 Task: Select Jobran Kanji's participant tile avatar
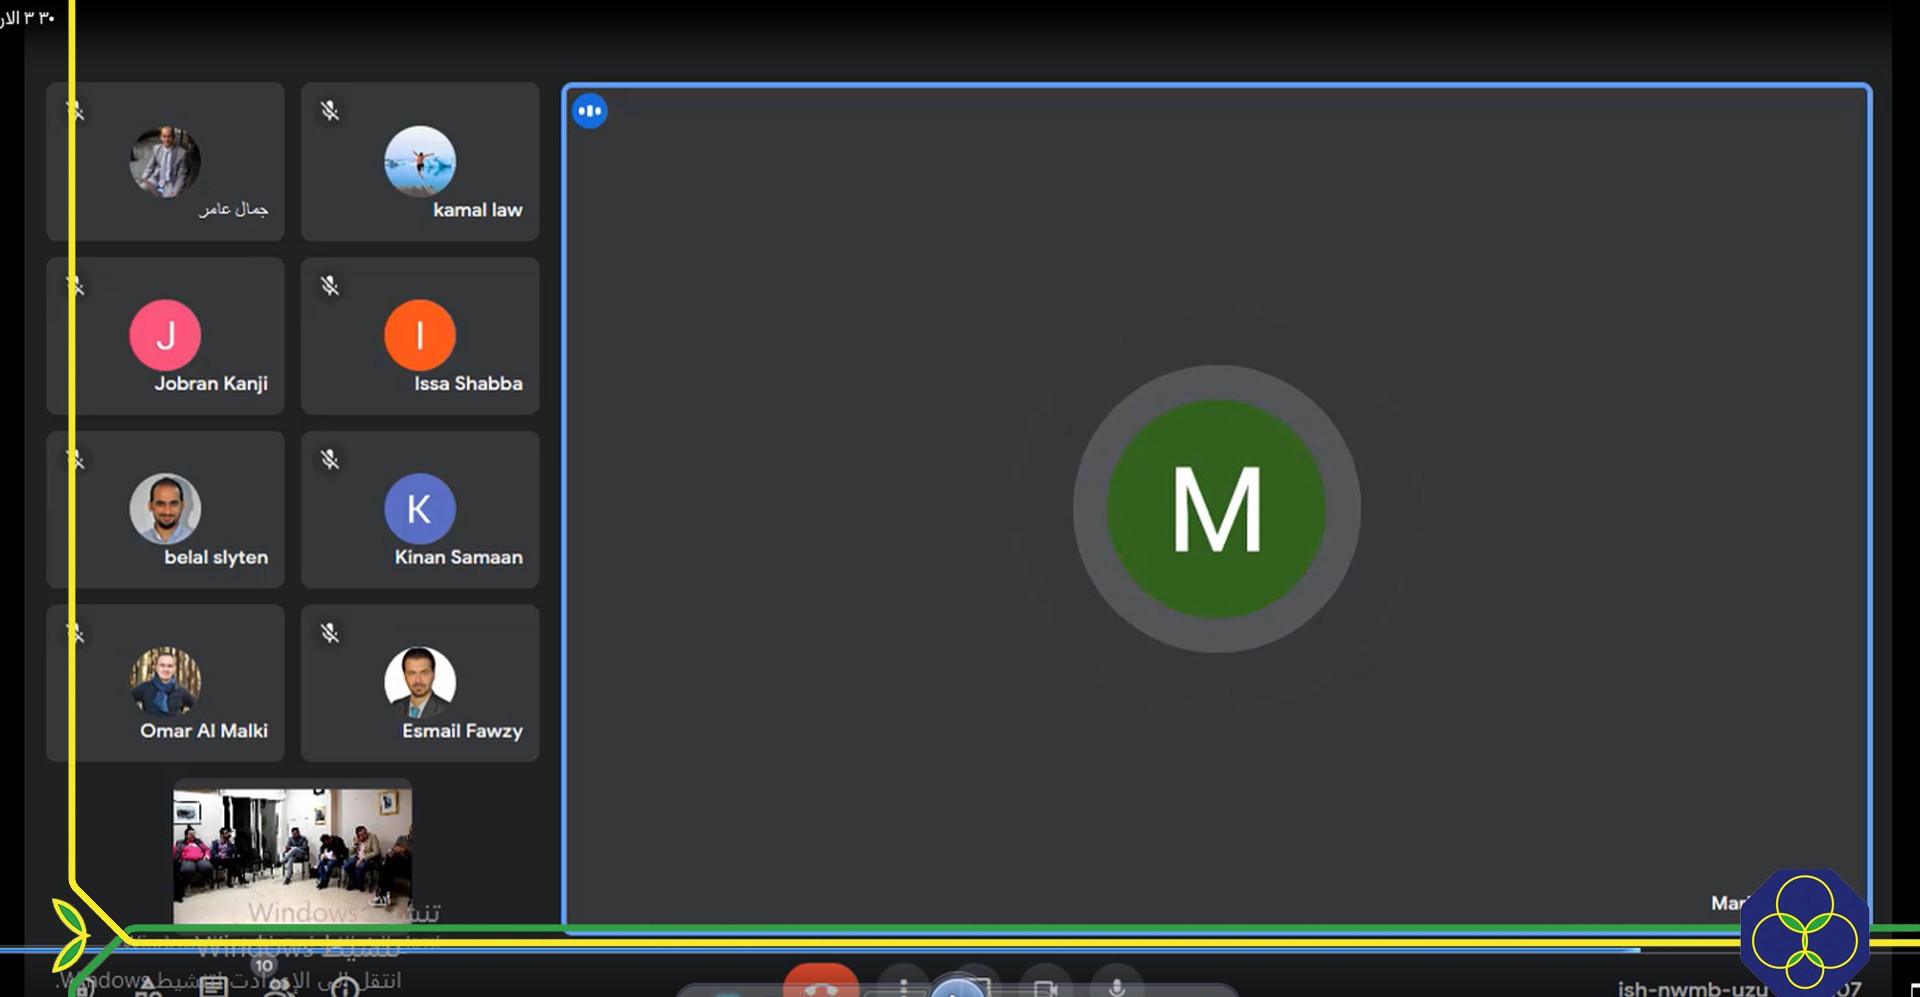[x=165, y=335]
